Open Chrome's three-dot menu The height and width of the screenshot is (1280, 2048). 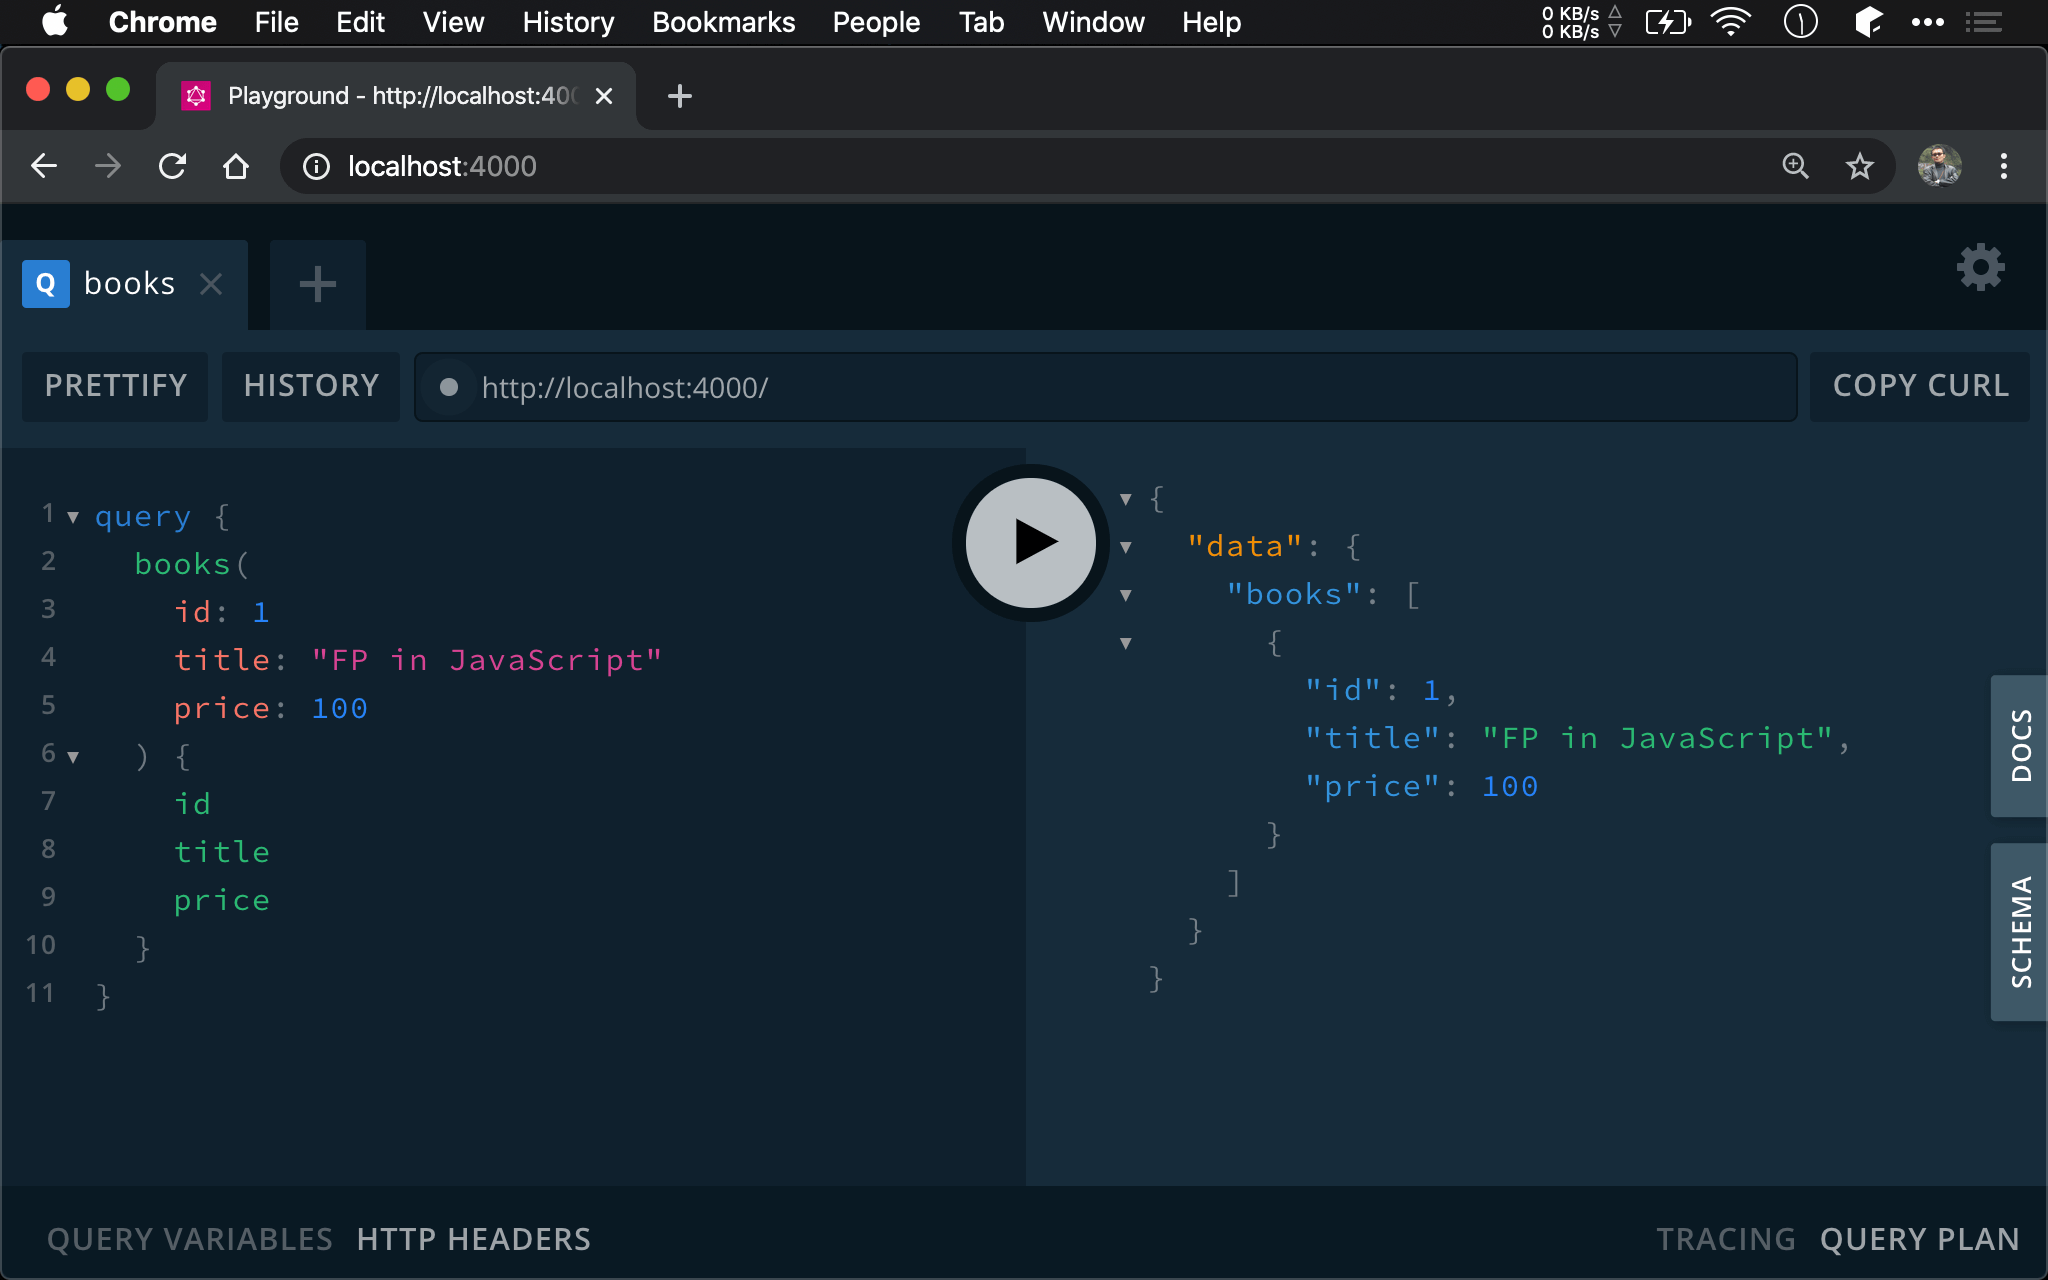point(2004,166)
